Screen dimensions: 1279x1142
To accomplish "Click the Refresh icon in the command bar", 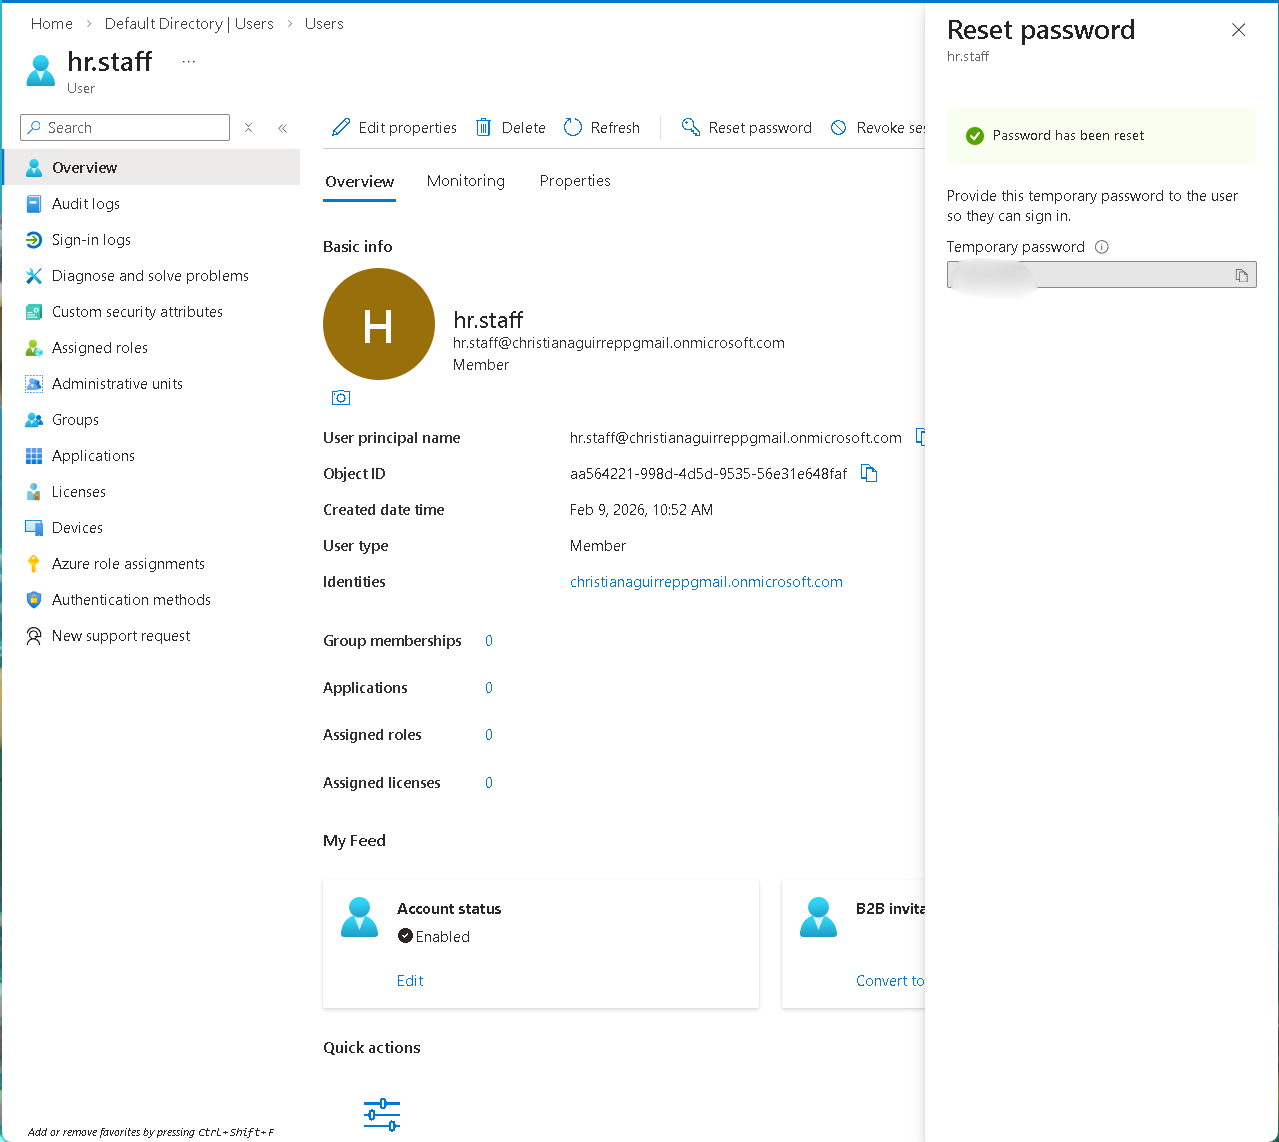I will point(572,127).
